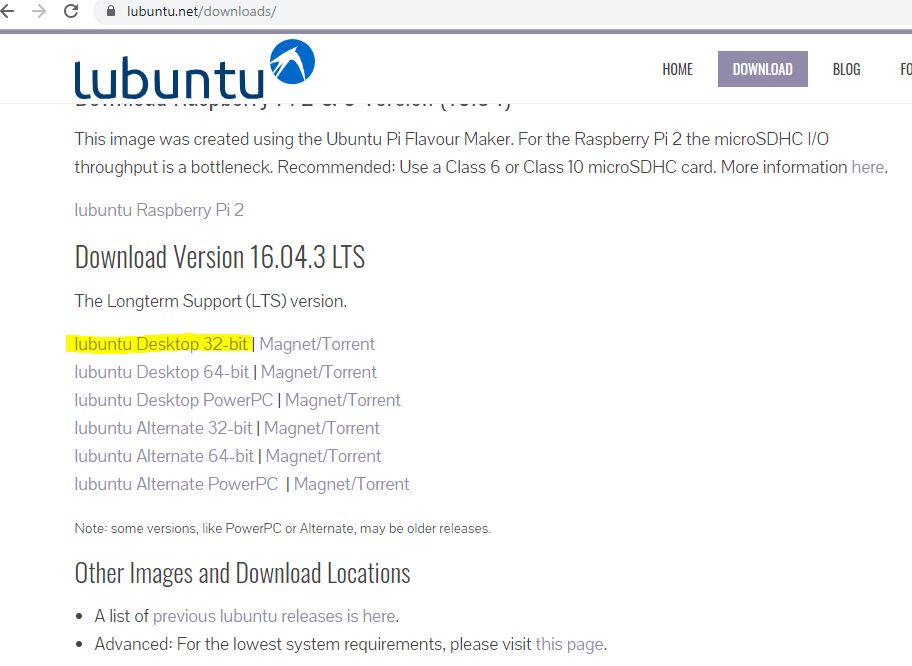Click the browser forward arrow
Screen dimensions: 912x666
tap(39, 11)
